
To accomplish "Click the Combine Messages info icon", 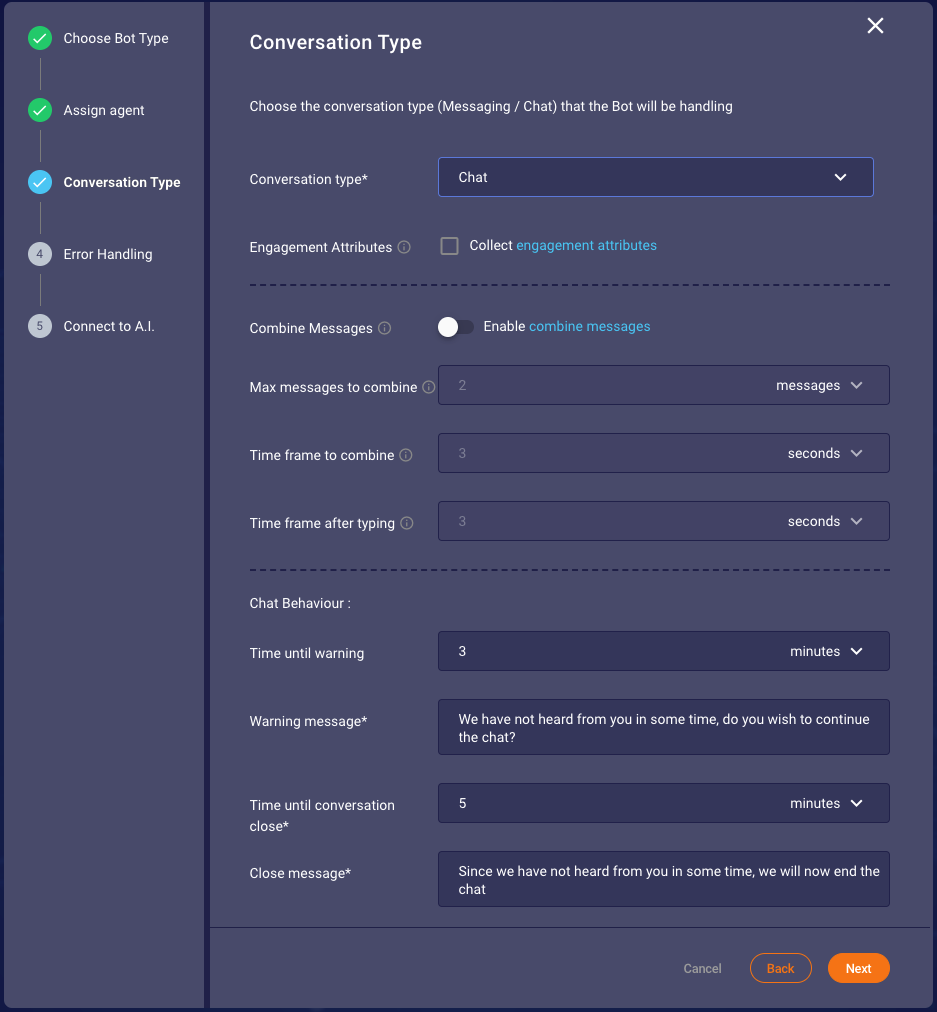I will 385,328.
